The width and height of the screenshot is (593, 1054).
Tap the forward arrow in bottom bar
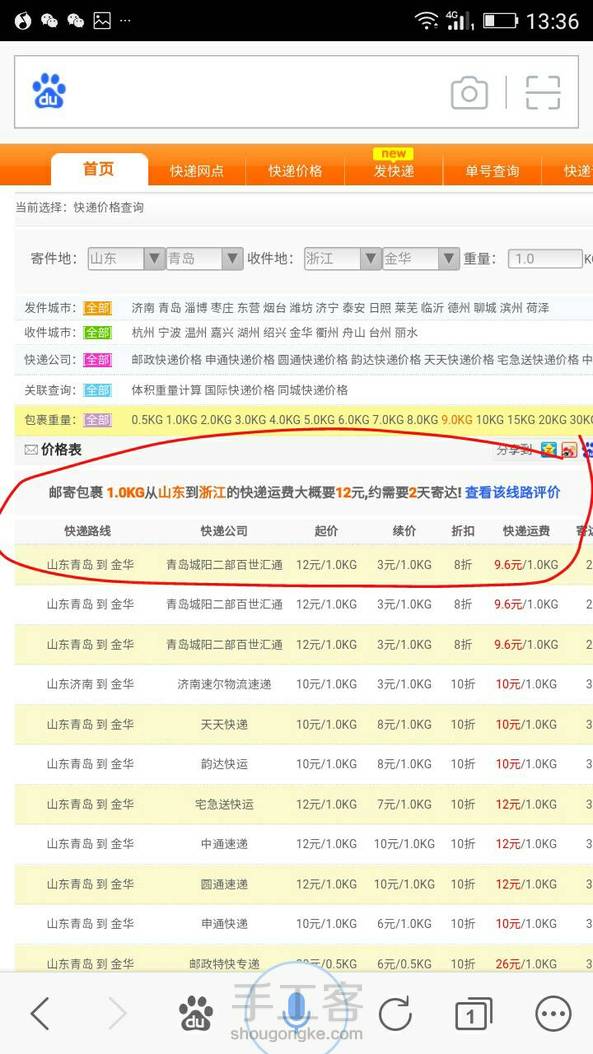click(x=116, y=1013)
